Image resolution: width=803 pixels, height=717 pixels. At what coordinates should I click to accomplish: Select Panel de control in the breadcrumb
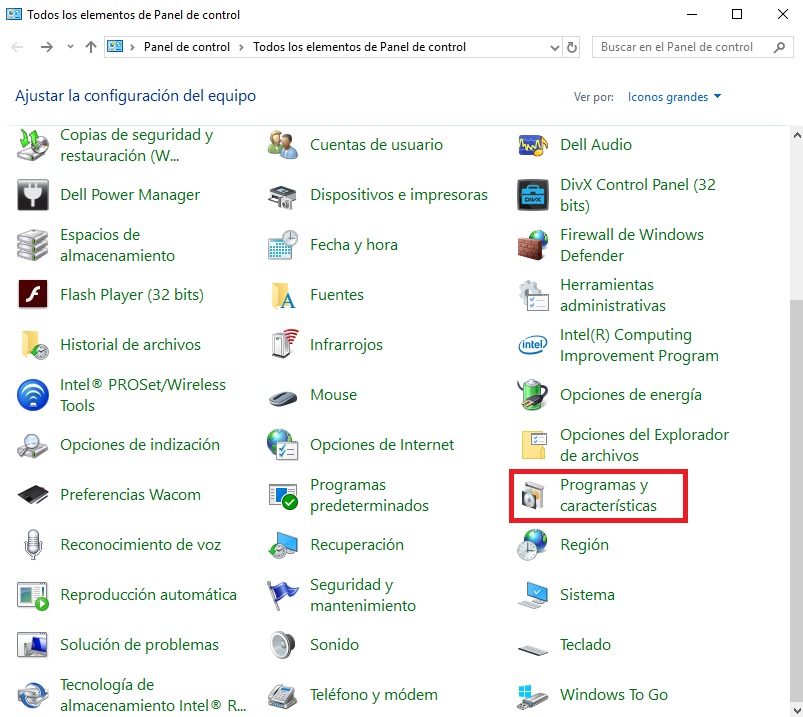(187, 46)
